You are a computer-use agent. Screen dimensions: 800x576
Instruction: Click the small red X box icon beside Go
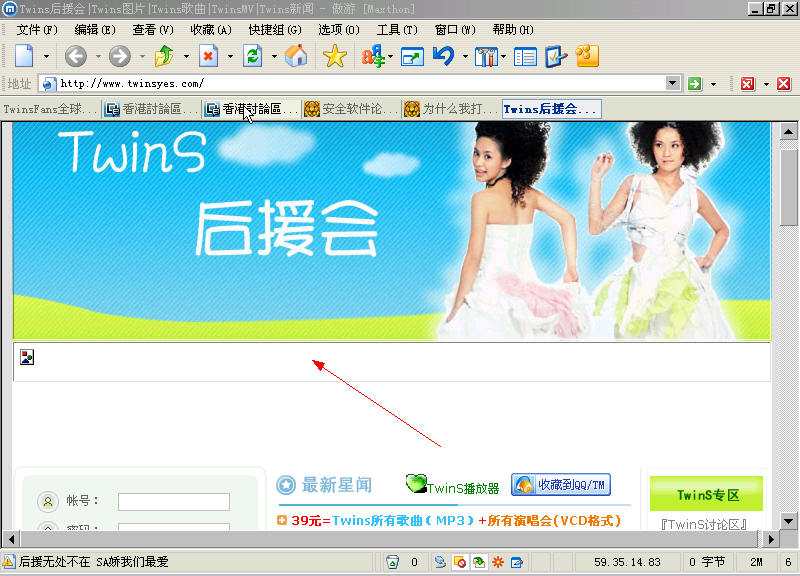(x=747, y=84)
